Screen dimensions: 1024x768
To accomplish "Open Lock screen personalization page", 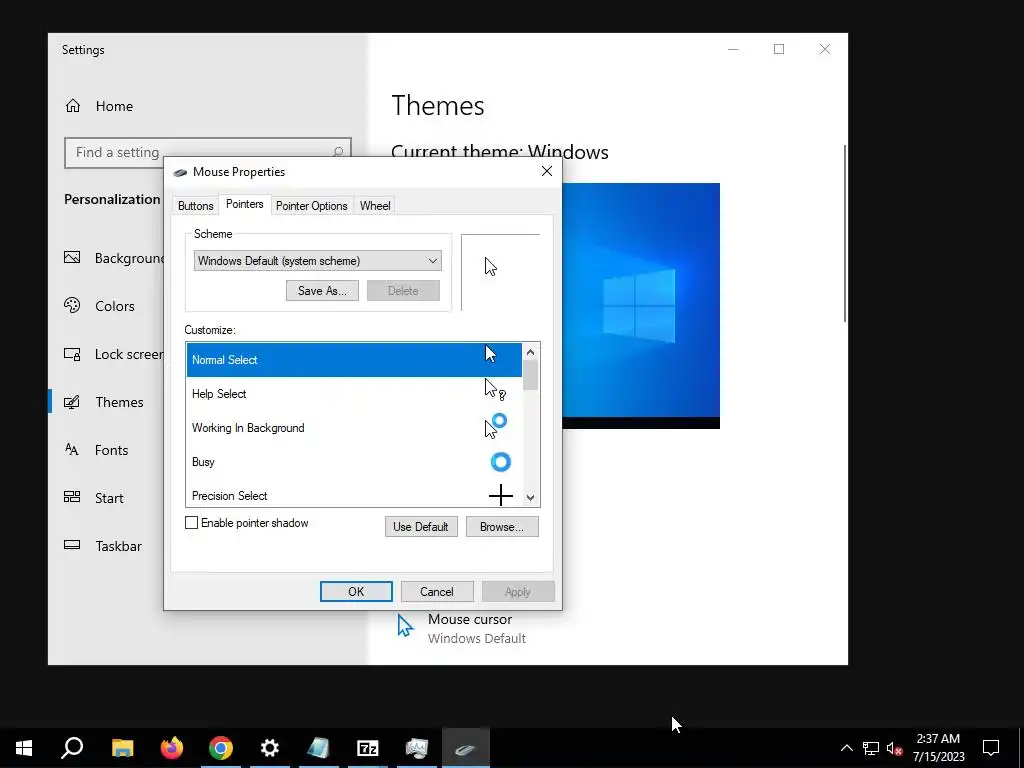I will pos(114,354).
